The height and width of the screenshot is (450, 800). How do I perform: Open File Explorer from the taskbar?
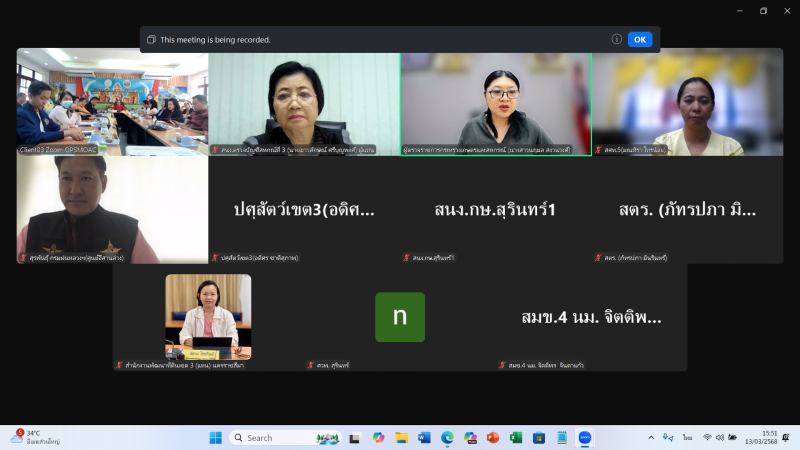pos(401,438)
